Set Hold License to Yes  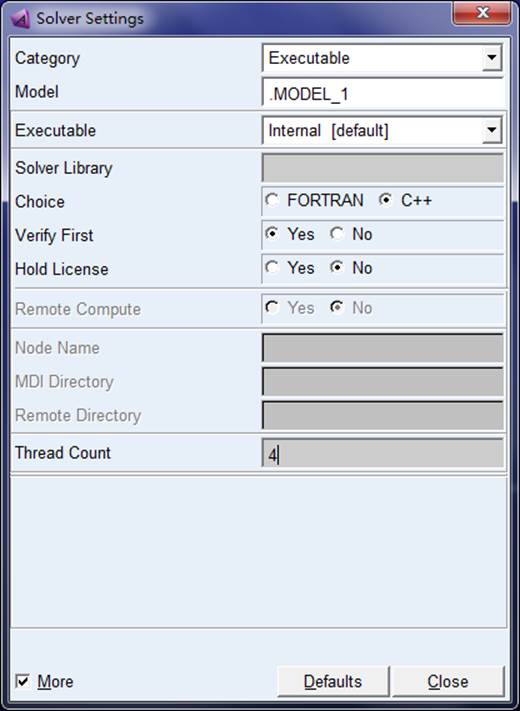[x=272, y=268]
